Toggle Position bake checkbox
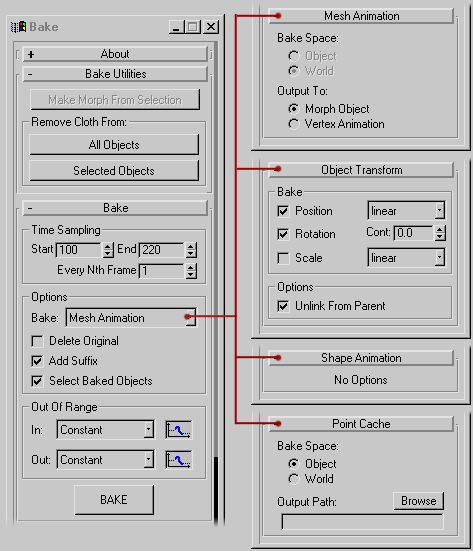 pyautogui.click(x=283, y=211)
